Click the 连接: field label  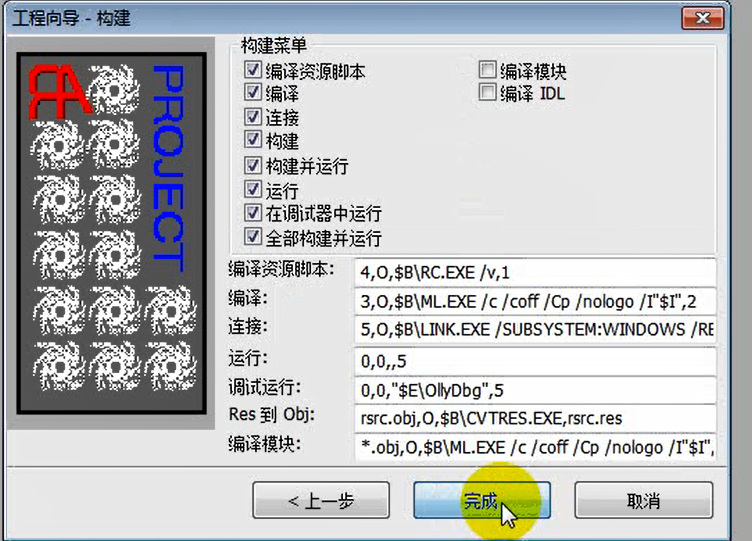248,328
